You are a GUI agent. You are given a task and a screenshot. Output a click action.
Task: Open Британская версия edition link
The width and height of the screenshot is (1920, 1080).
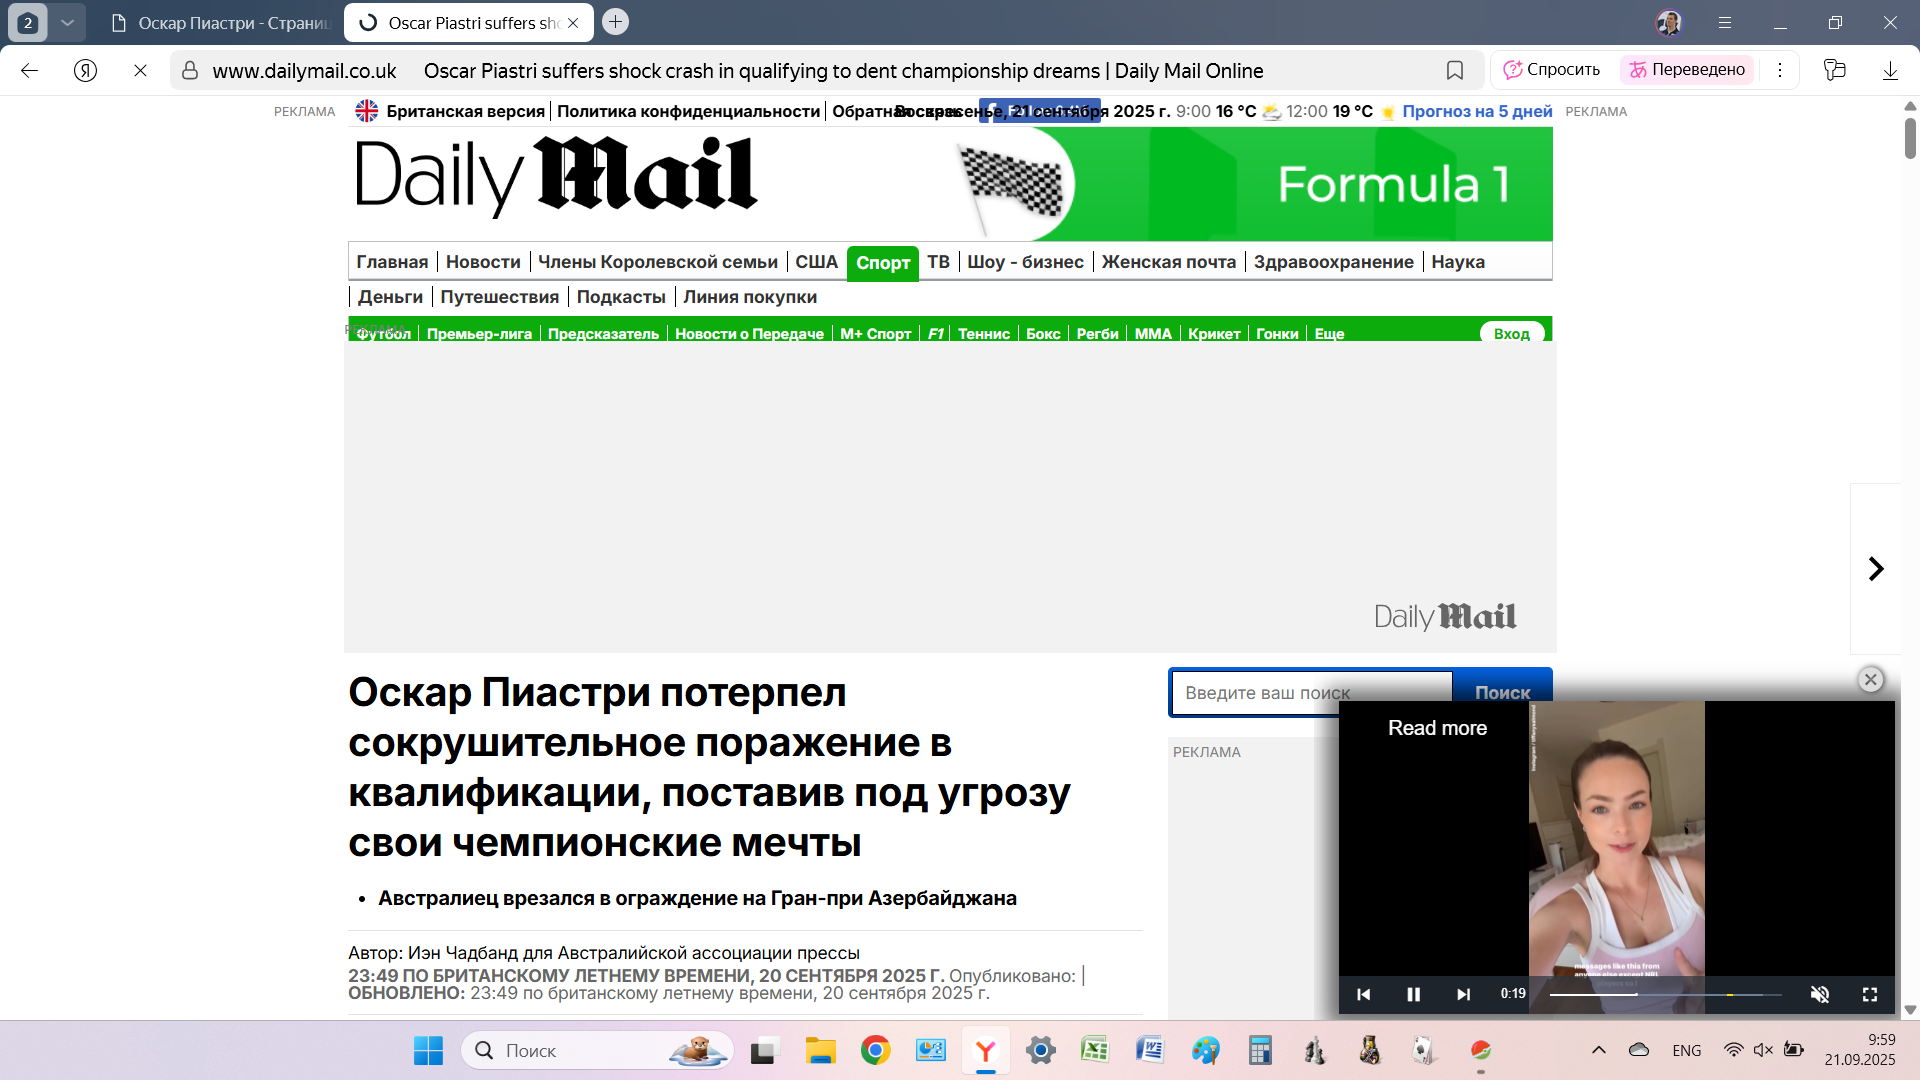click(465, 111)
